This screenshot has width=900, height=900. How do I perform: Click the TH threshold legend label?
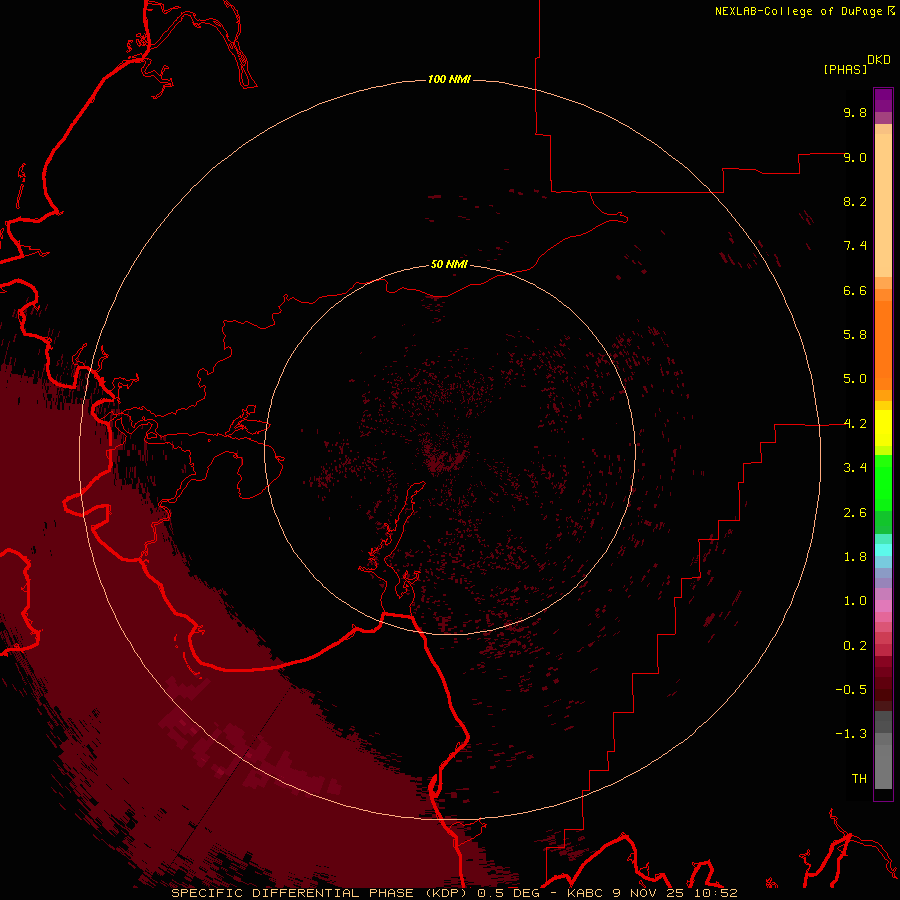pyautogui.click(x=859, y=779)
